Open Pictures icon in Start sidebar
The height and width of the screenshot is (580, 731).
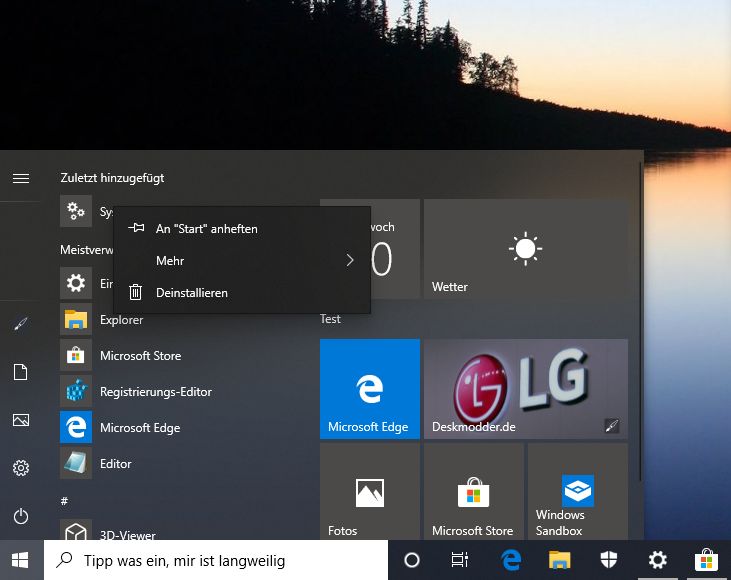tap(21, 420)
